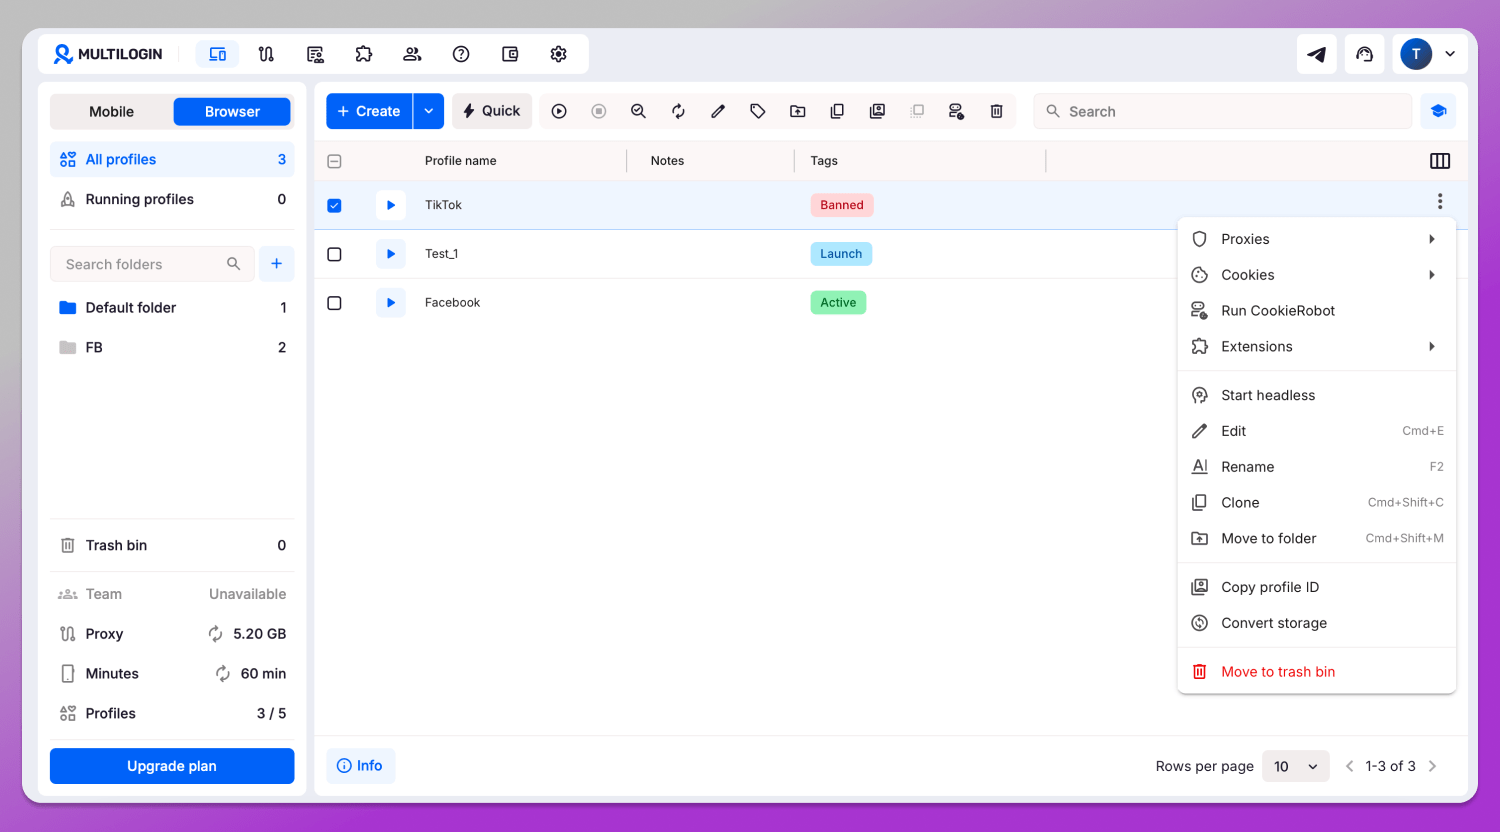This screenshot has height=832, width=1500.
Task: Select Move to folder in context menu
Action: point(1317,538)
